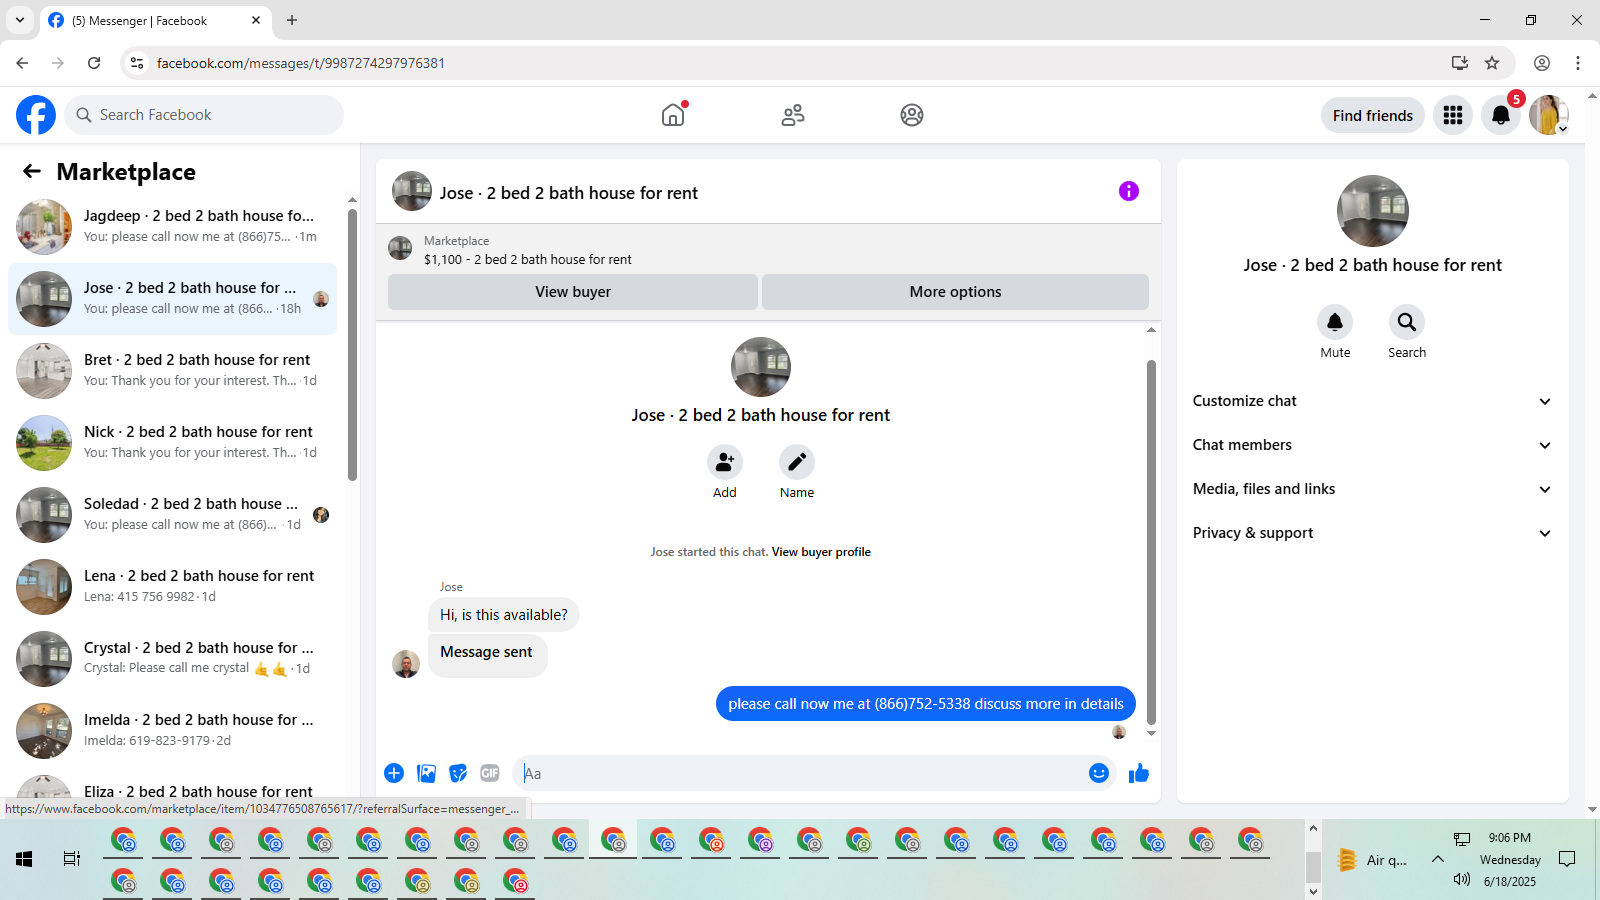This screenshot has width=1600, height=900.
Task: Open Chrome profile icon in toolbar
Action: pyautogui.click(x=1542, y=63)
